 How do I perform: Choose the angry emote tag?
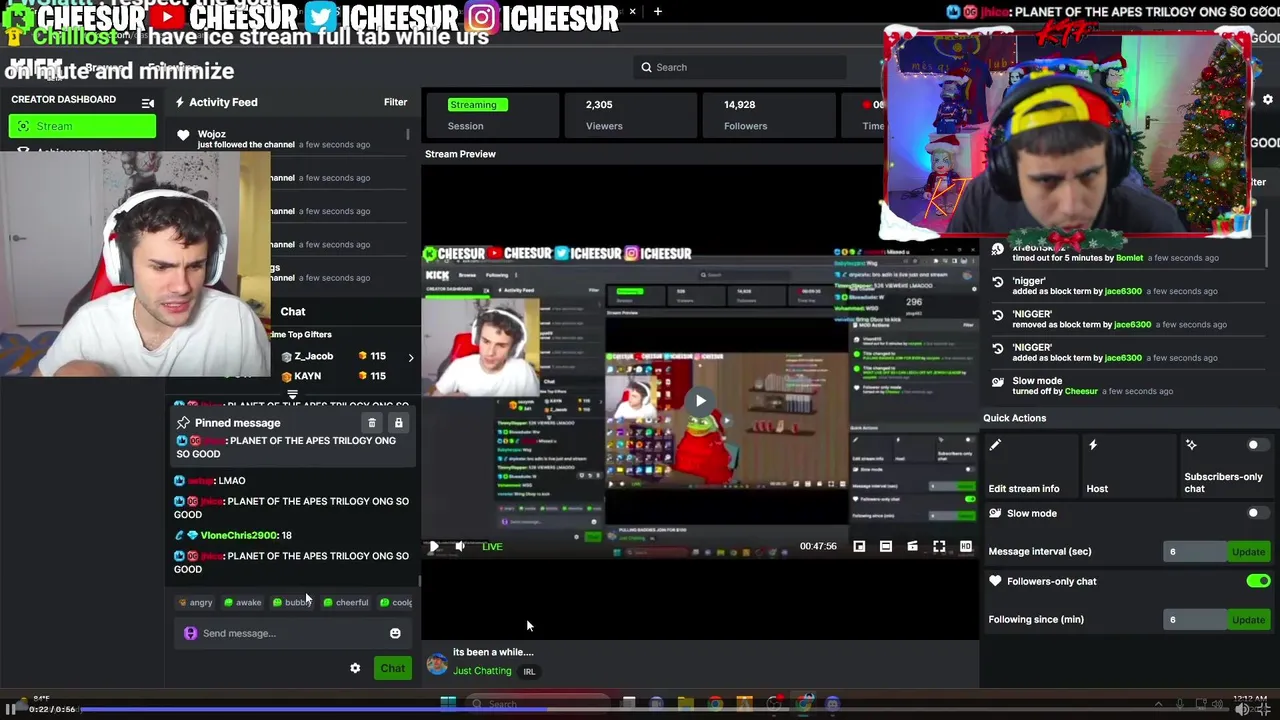click(195, 602)
